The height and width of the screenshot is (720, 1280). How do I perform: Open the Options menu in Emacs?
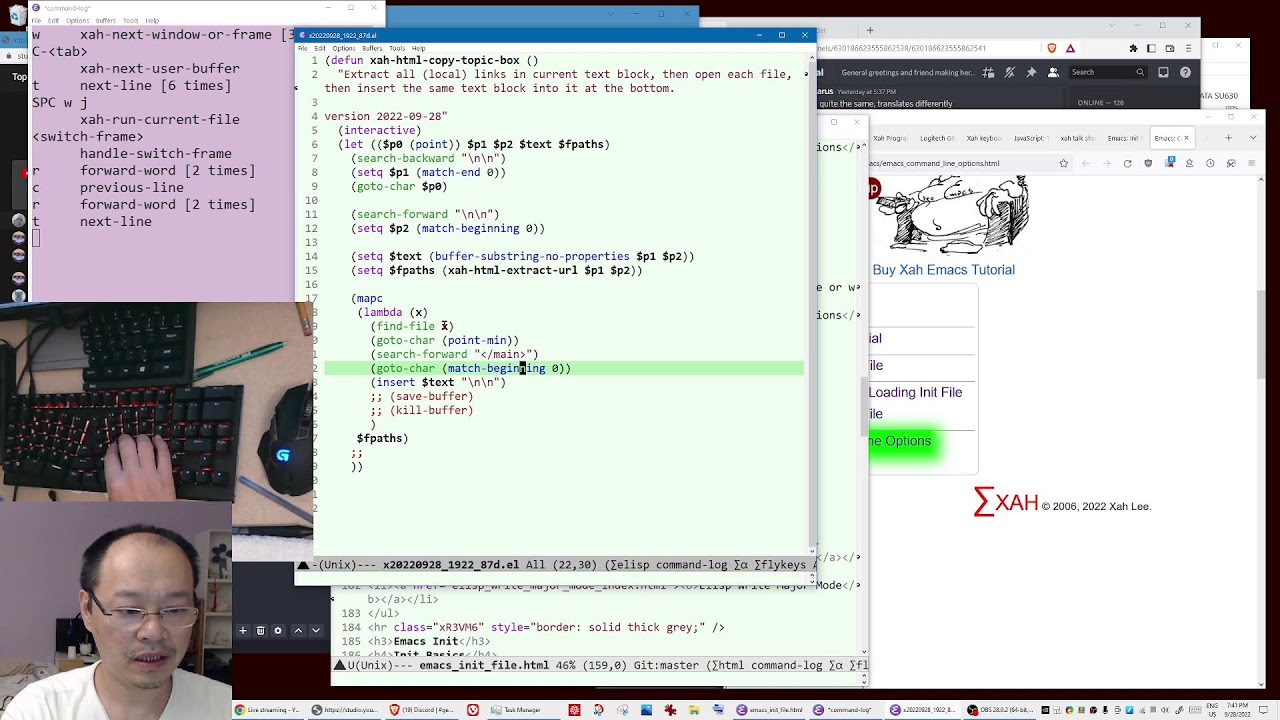[344, 47]
